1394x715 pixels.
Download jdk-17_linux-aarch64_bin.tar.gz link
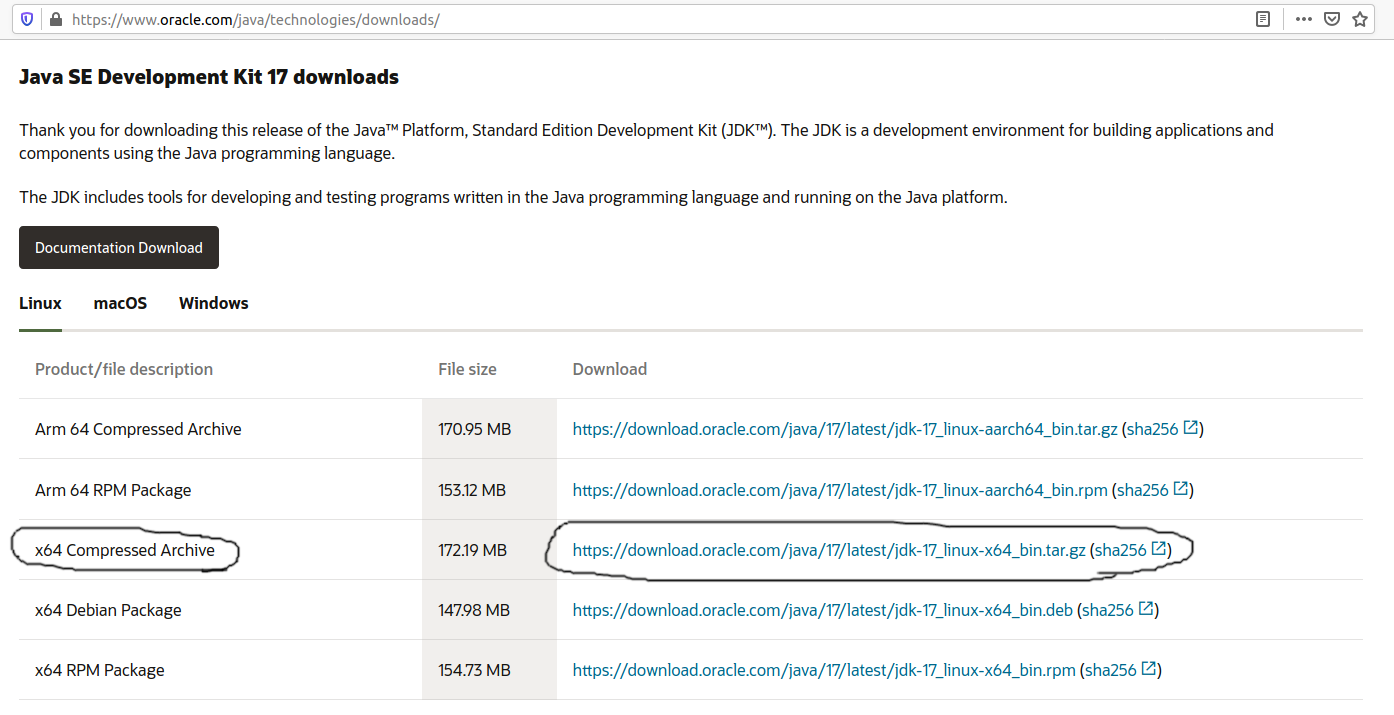tap(844, 430)
